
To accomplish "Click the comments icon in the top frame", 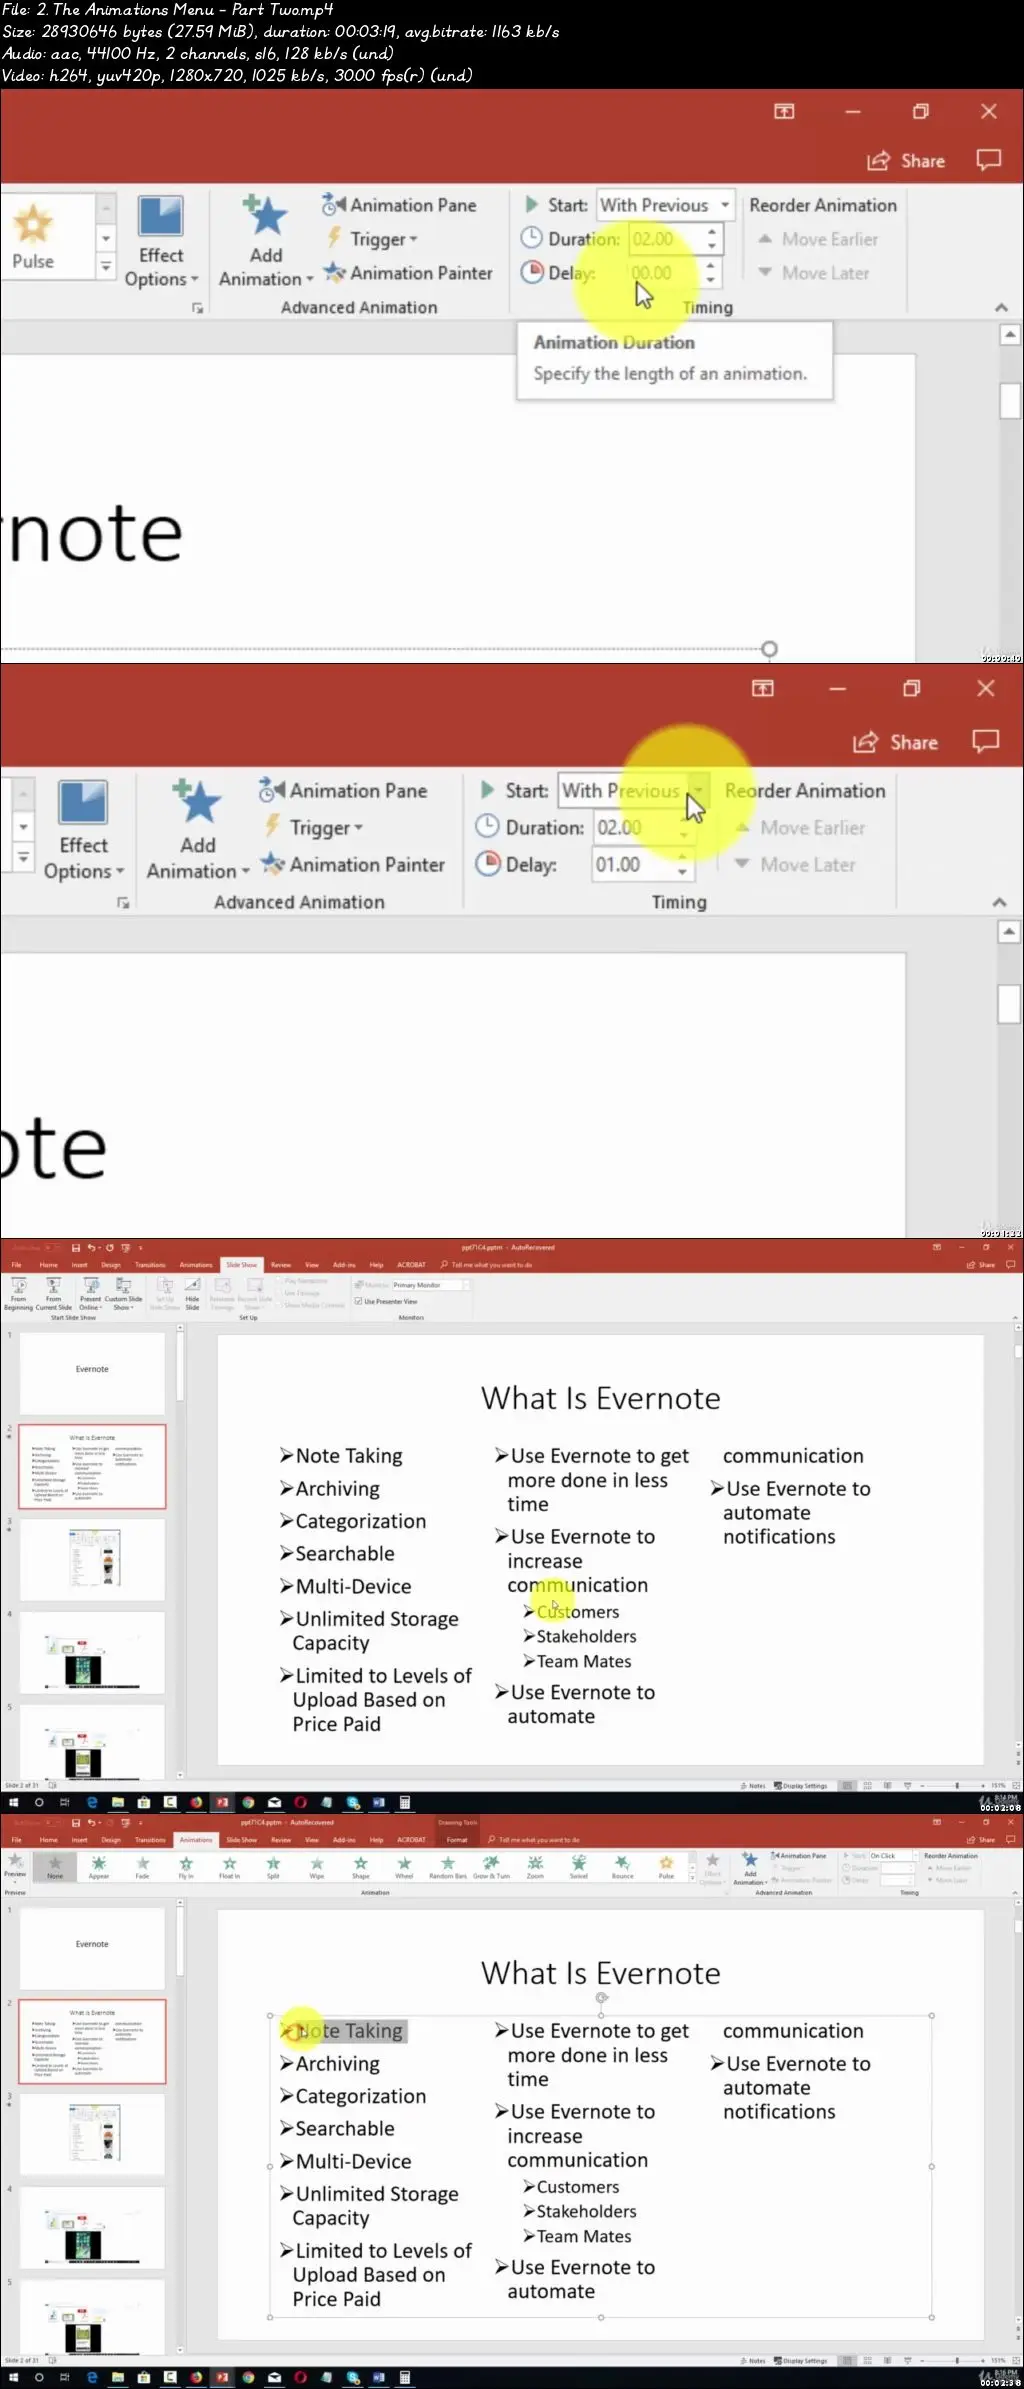I will tap(988, 160).
